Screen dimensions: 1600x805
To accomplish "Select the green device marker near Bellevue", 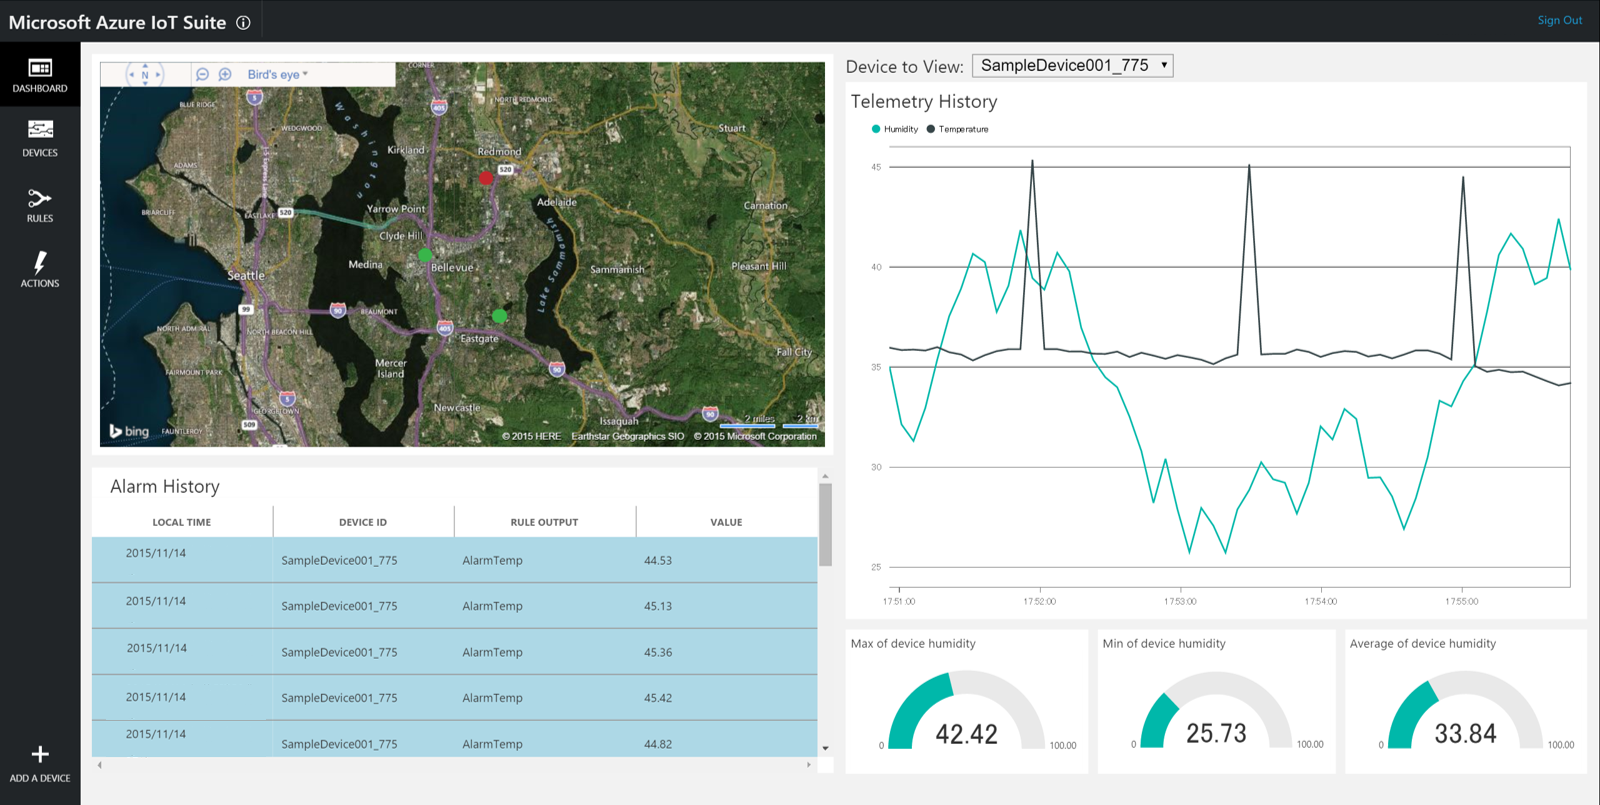I will (x=425, y=255).
